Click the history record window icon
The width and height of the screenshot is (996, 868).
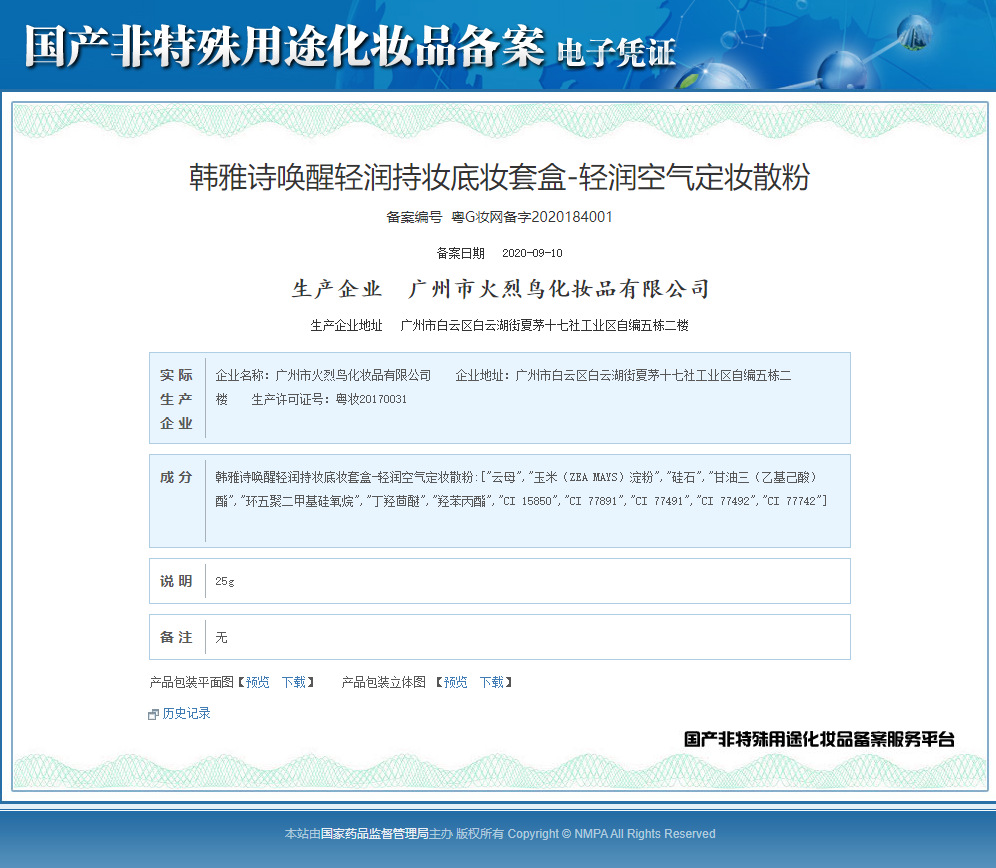pyautogui.click(x=153, y=715)
